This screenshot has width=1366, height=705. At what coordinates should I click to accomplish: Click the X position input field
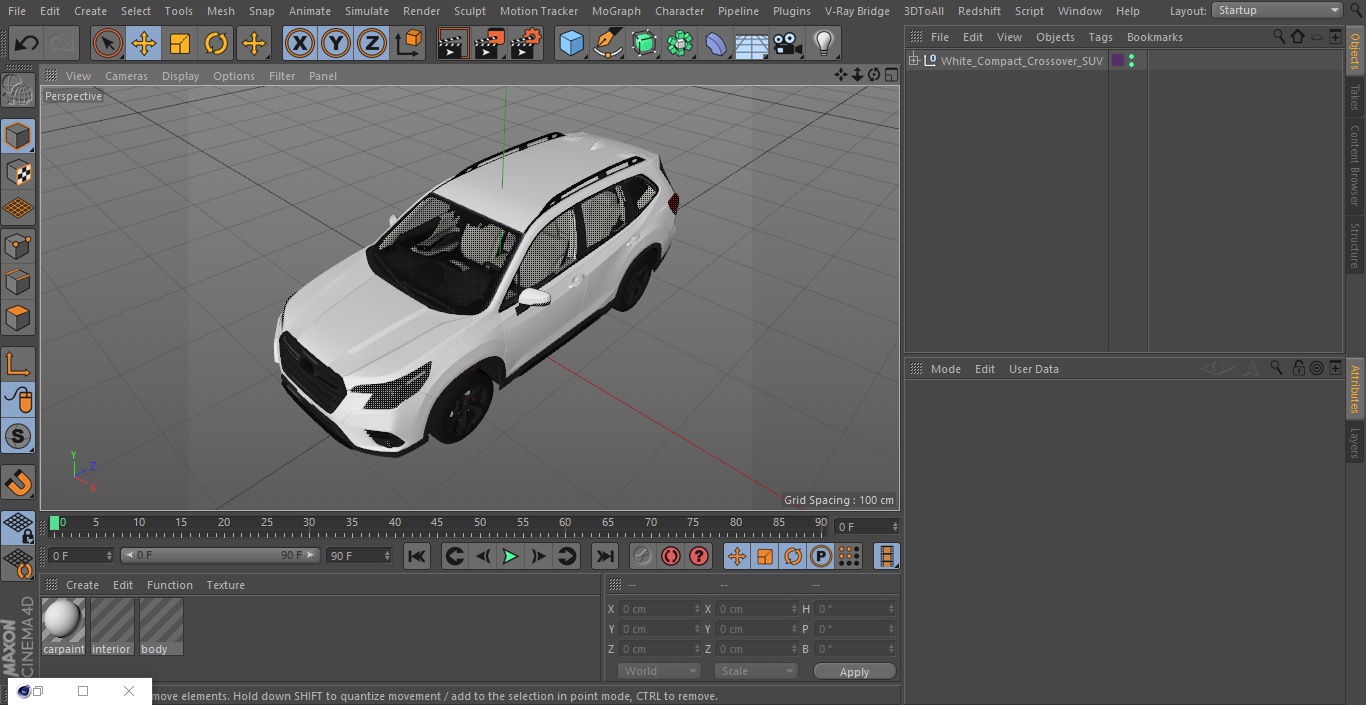click(660, 608)
